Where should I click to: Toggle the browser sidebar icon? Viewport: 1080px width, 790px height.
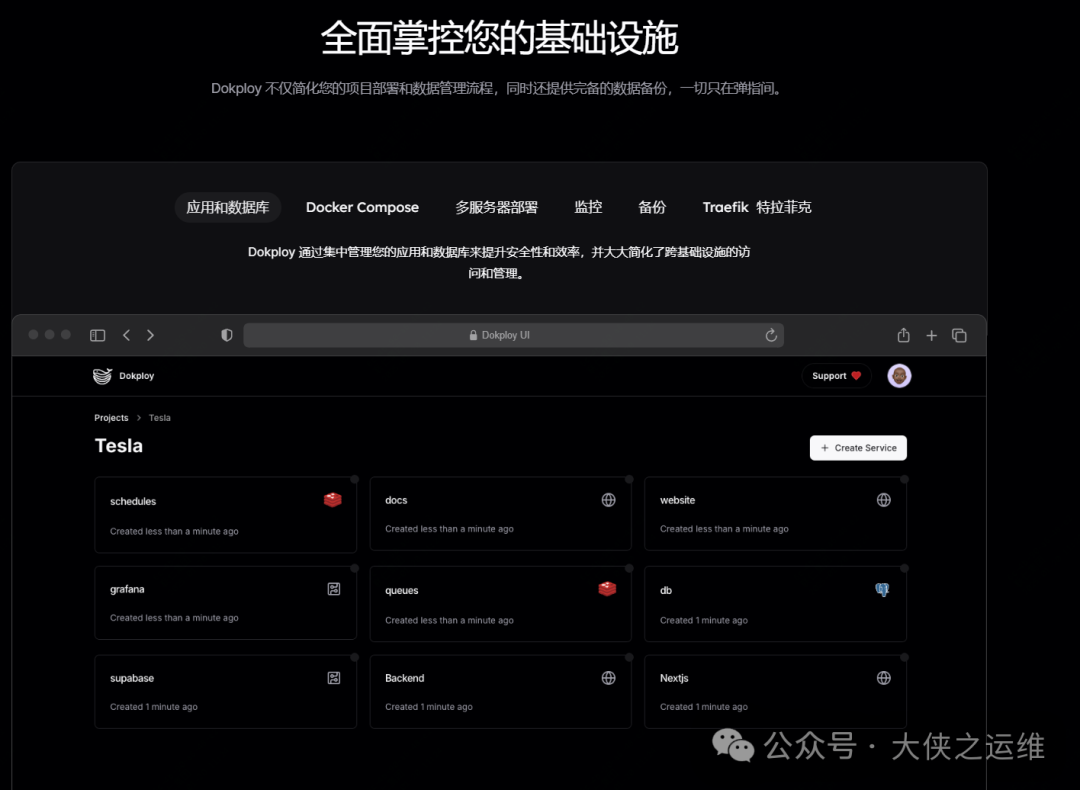click(x=98, y=335)
